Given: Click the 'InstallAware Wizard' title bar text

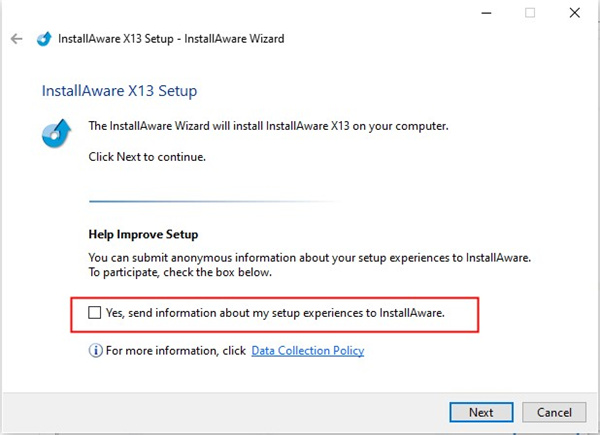Looking at the screenshot, I should pos(242,39).
